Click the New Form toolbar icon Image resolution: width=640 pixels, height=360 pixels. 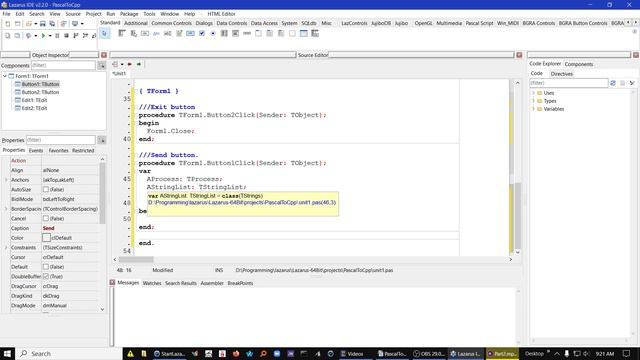(17, 24)
